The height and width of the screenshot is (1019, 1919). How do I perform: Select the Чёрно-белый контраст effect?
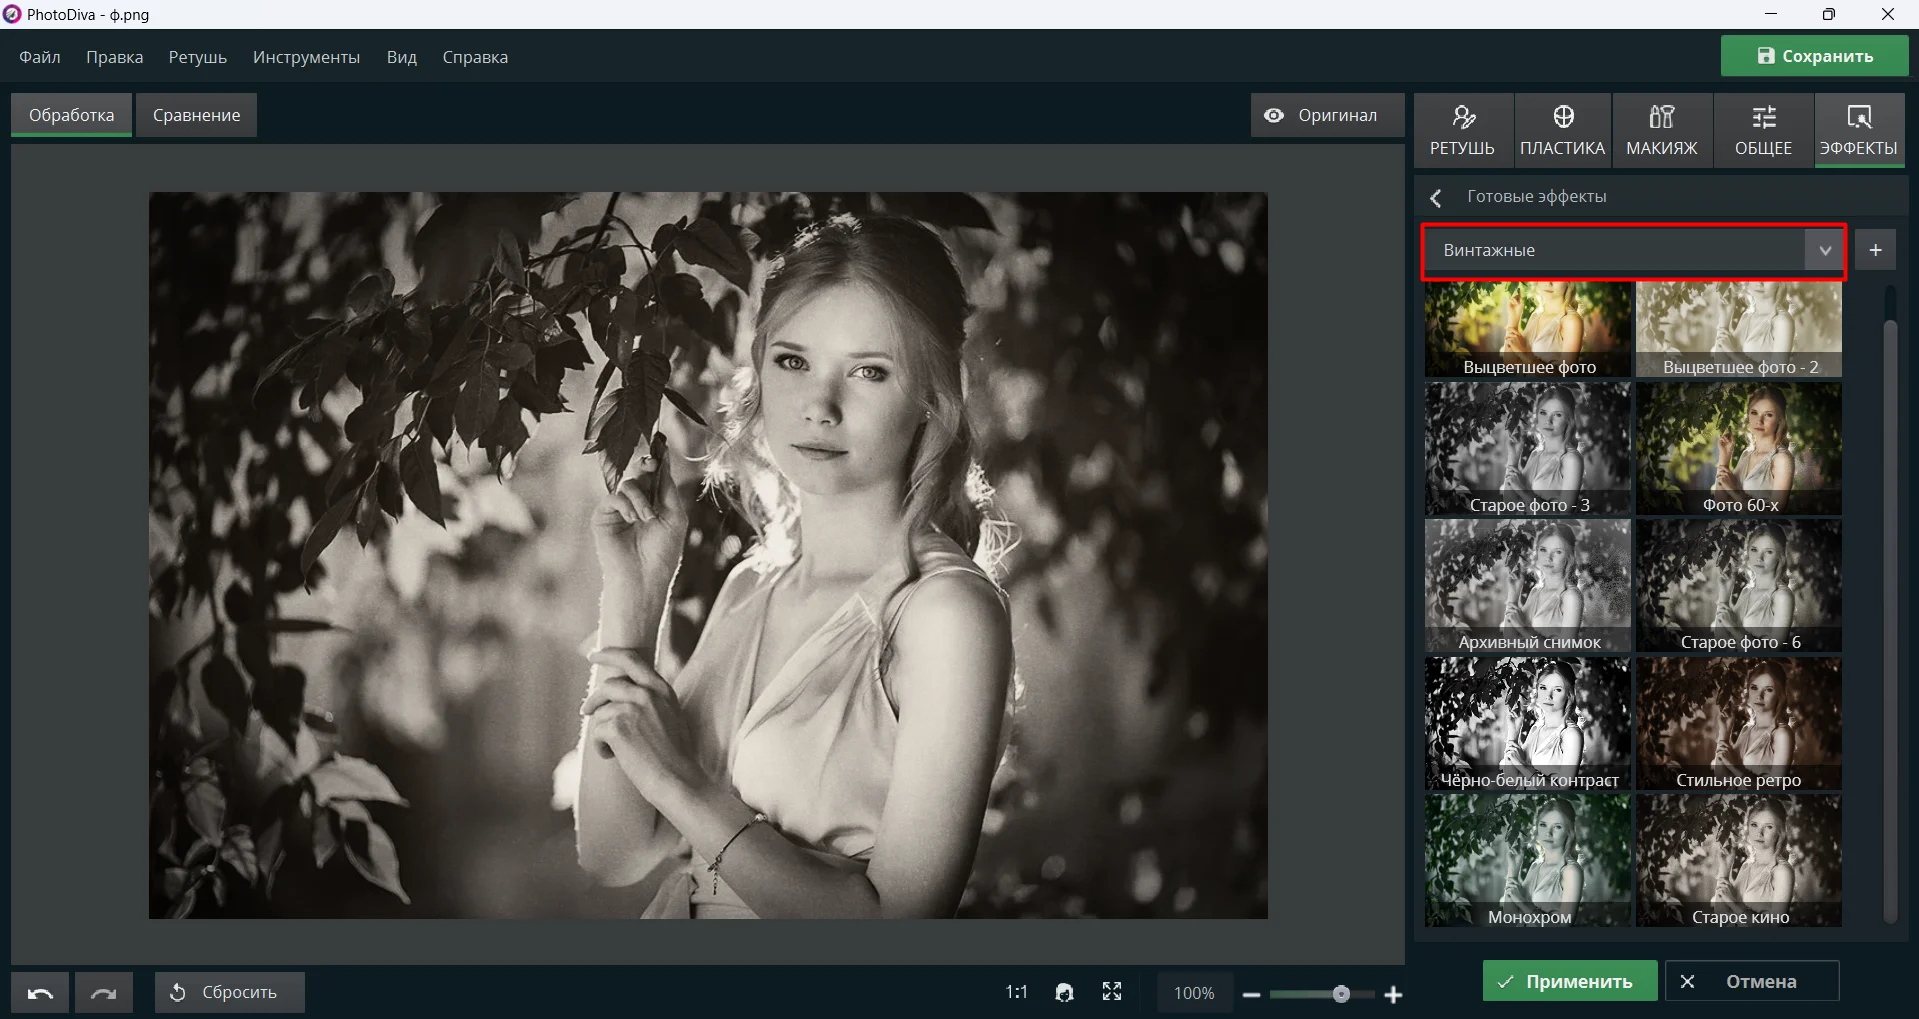pos(1528,724)
